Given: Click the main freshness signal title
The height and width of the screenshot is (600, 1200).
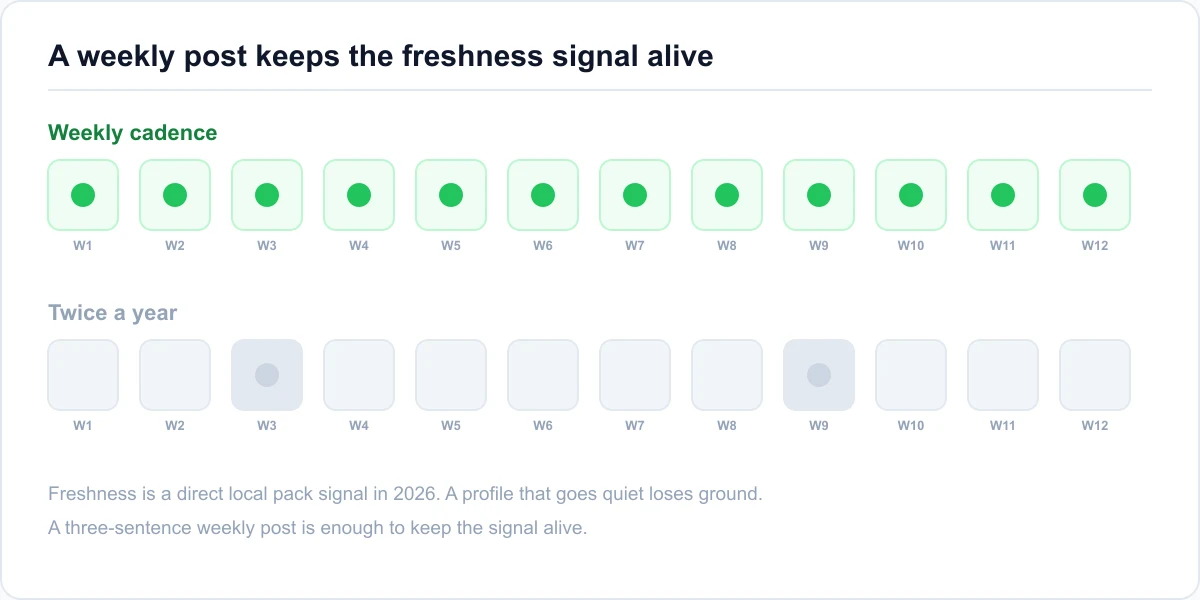Looking at the screenshot, I should pyautogui.click(x=381, y=56).
